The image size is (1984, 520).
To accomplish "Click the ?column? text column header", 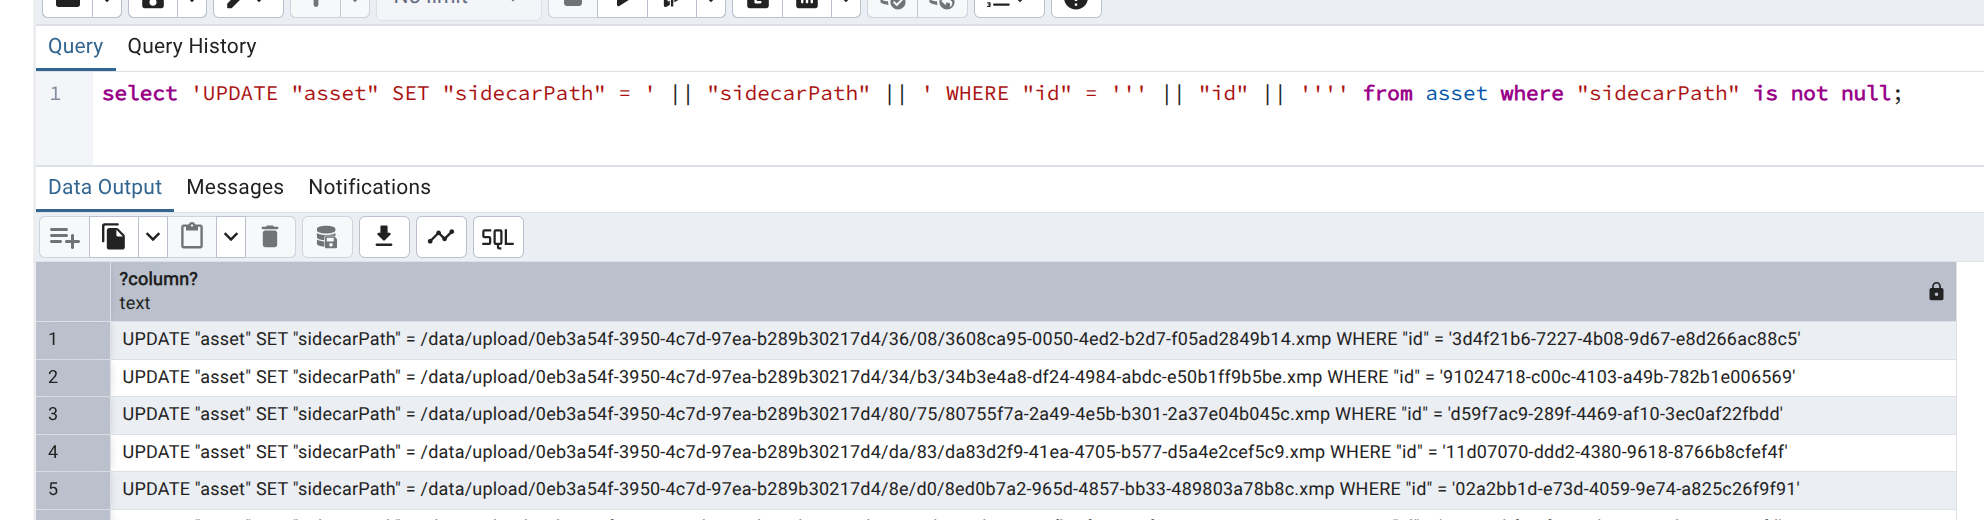I will (1033, 291).
